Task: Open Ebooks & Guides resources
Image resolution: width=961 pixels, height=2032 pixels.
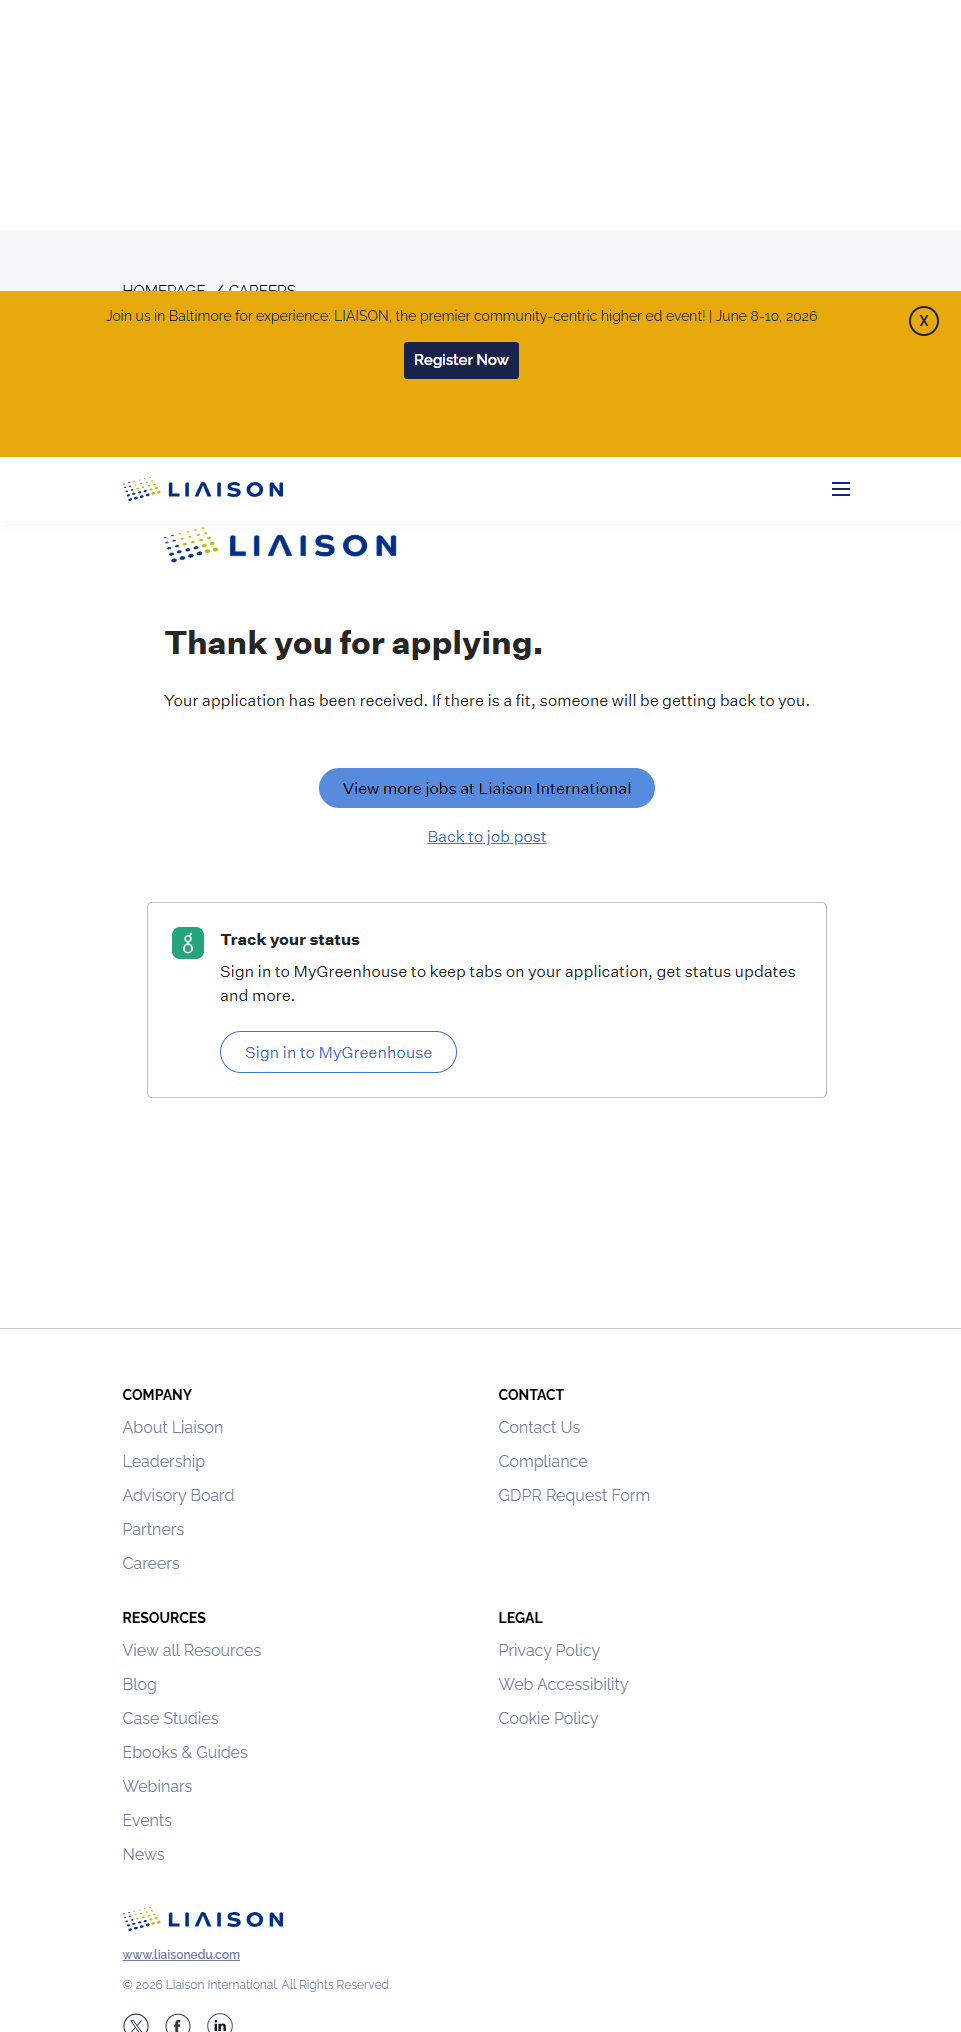Action: click(x=185, y=1752)
